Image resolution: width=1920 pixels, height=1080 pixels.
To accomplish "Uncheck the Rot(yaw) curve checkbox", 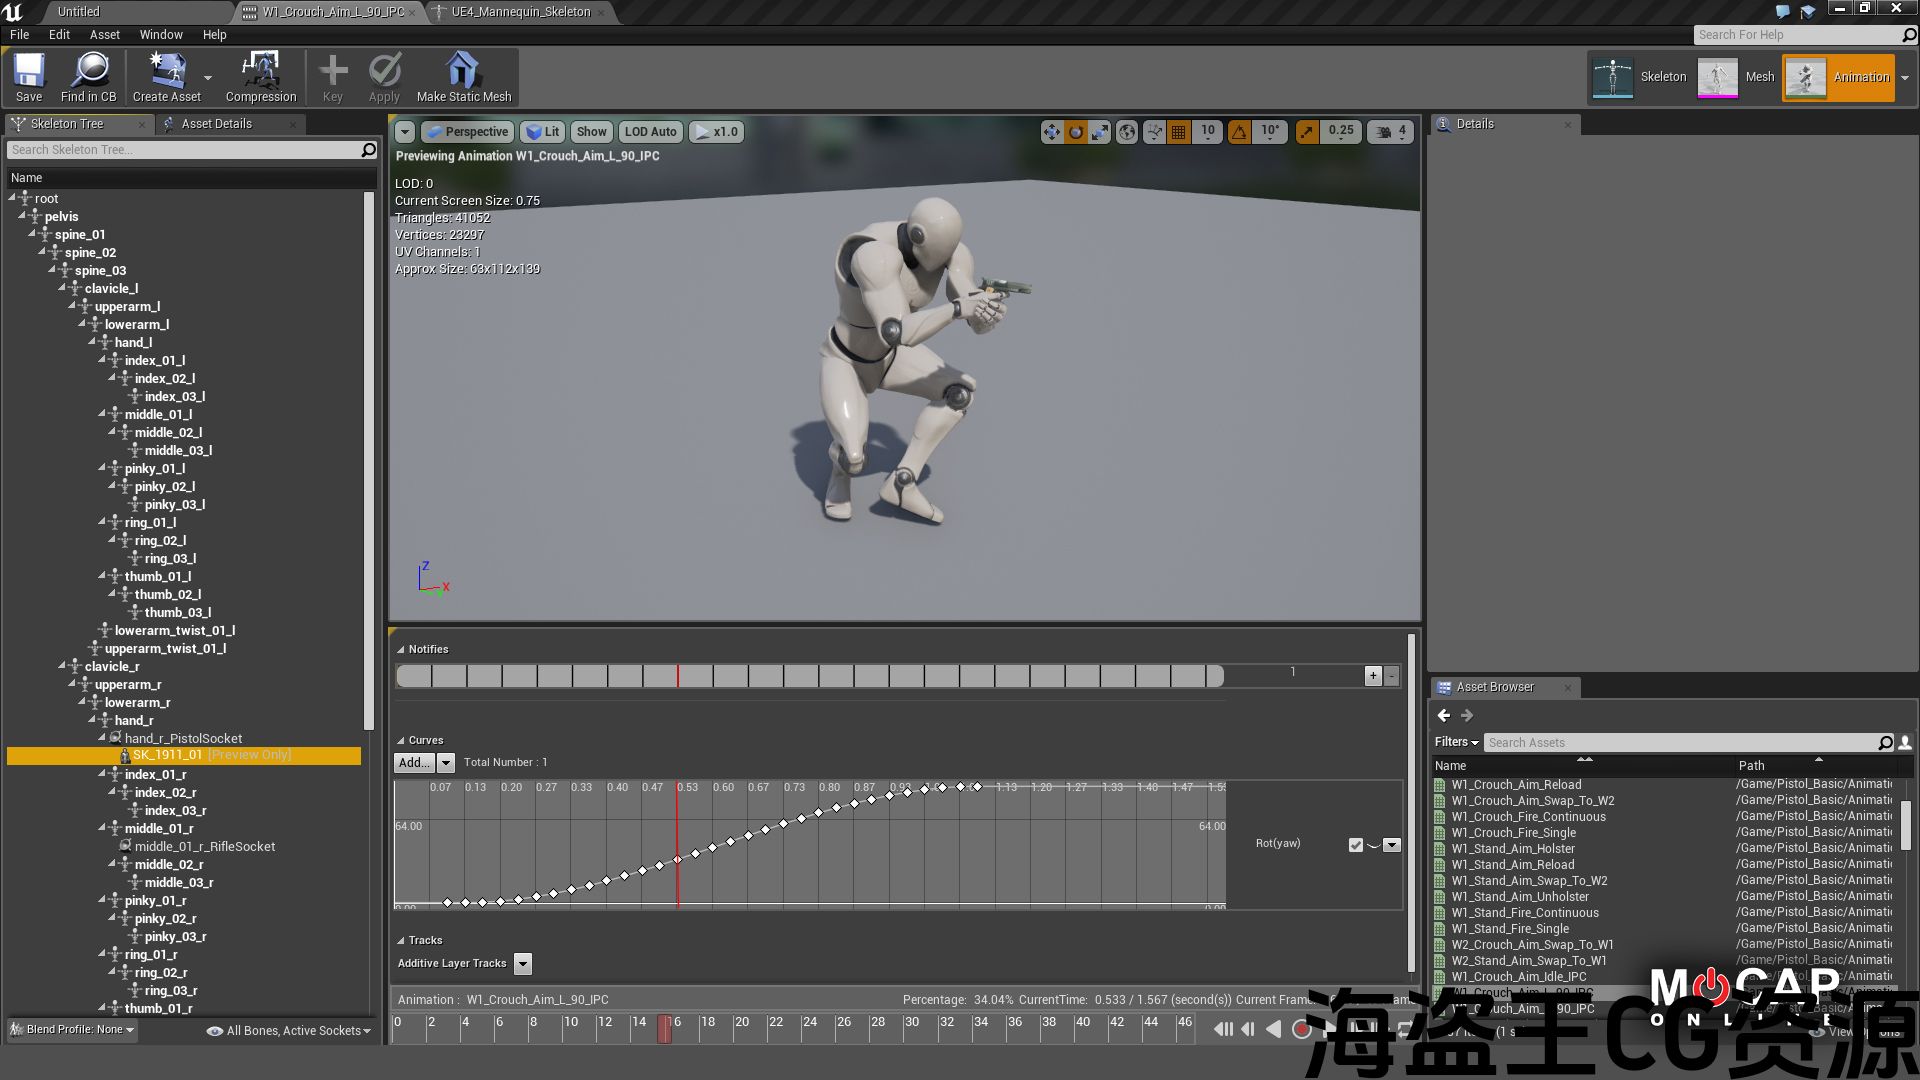I will [1355, 845].
